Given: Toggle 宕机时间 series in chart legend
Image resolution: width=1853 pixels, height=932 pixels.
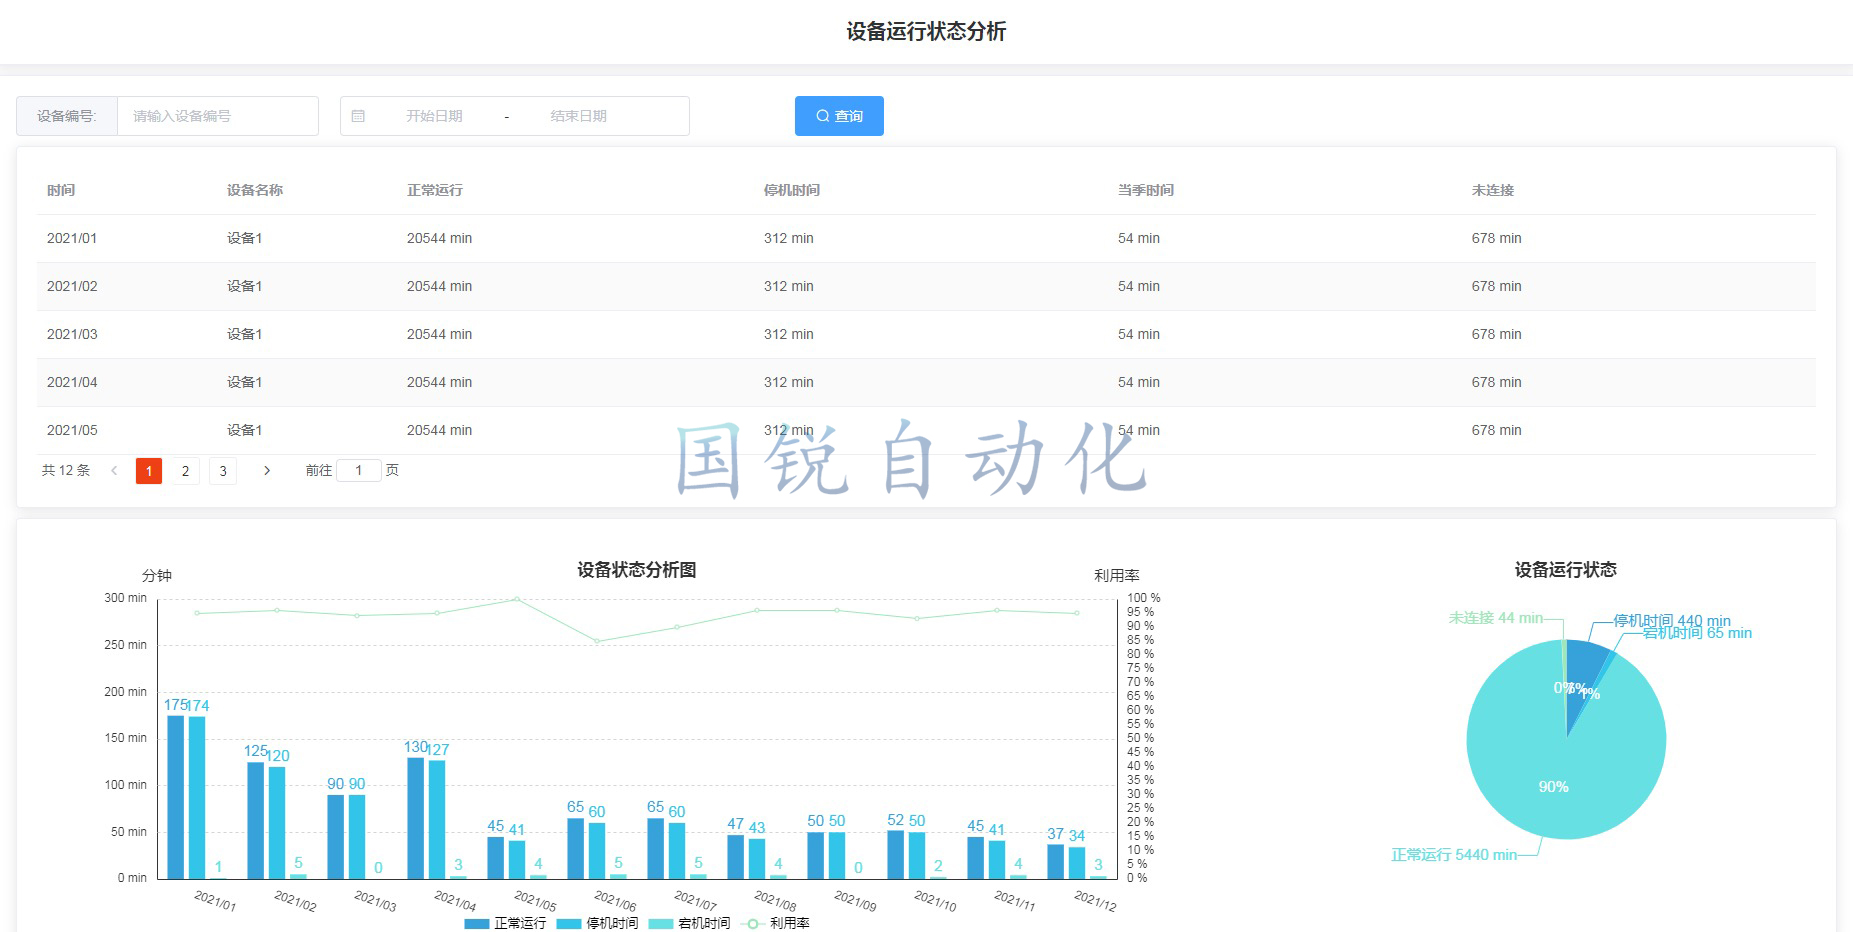Looking at the screenshot, I should click(689, 923).
